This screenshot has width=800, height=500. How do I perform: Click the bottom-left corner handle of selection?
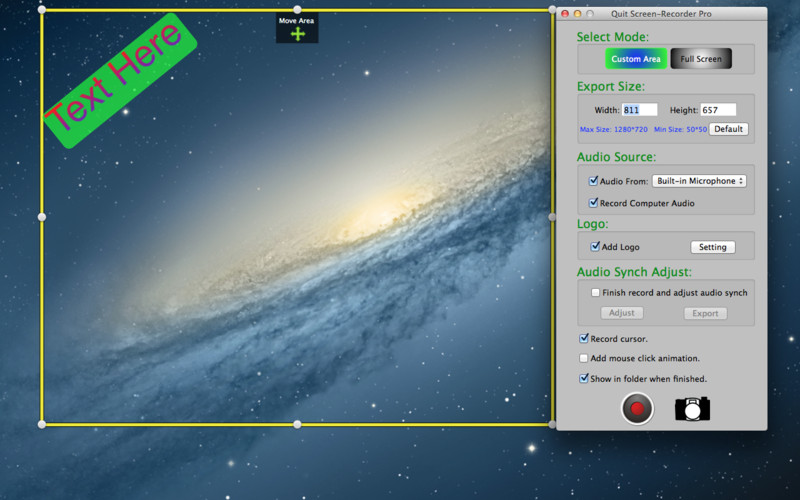click(42, 424)
